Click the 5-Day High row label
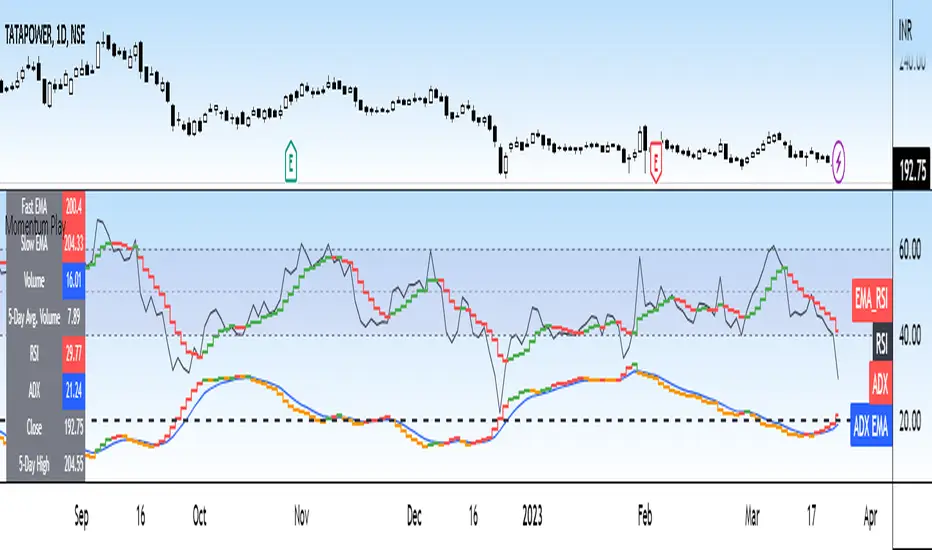The width and height of the screenshot is (932, 550). coord(34,464)
